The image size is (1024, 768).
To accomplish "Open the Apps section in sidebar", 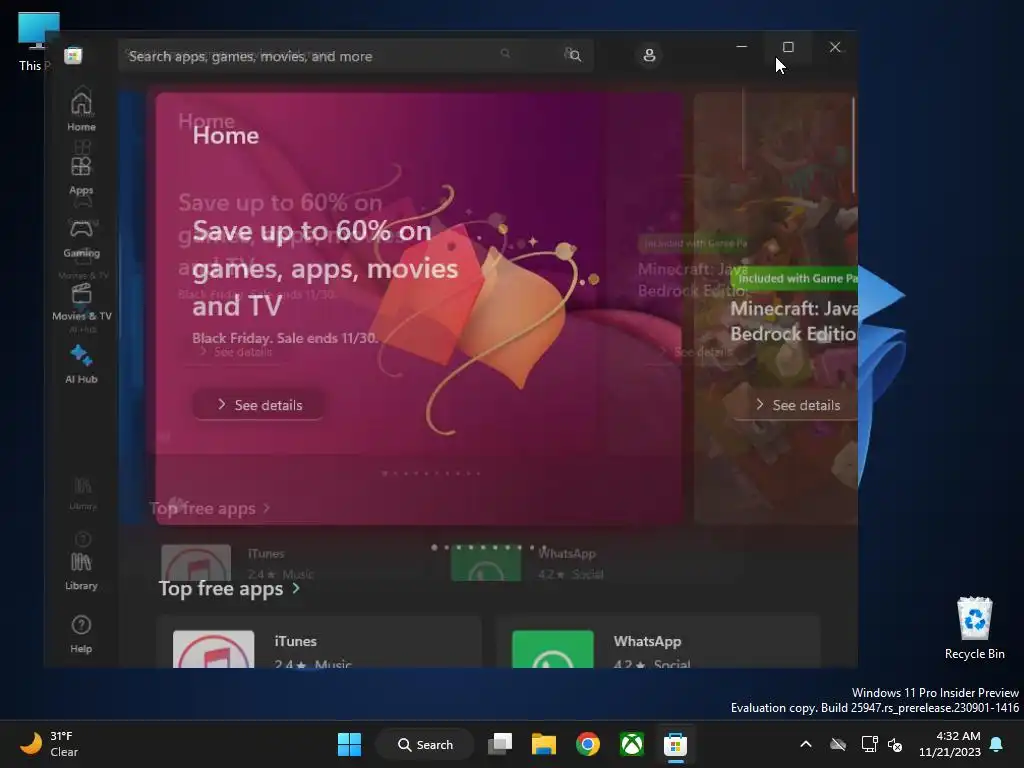I will (x=81, y=175).
